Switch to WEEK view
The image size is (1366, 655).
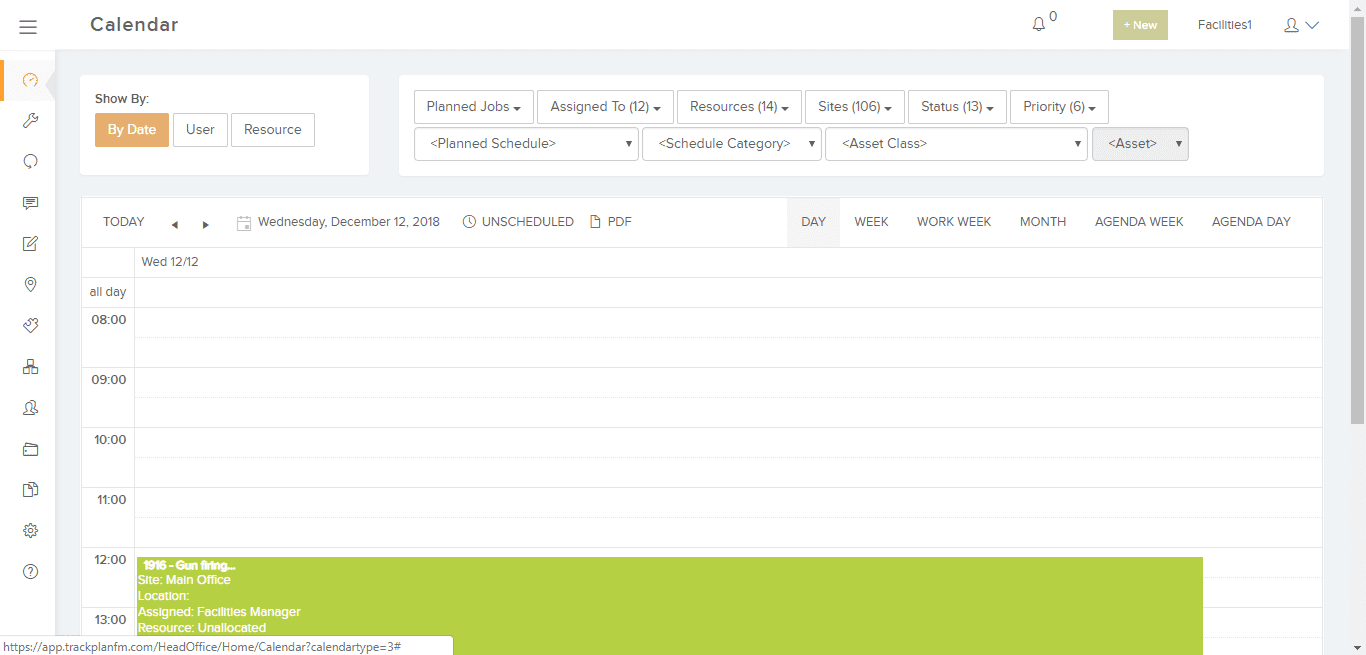coord(871,222)
